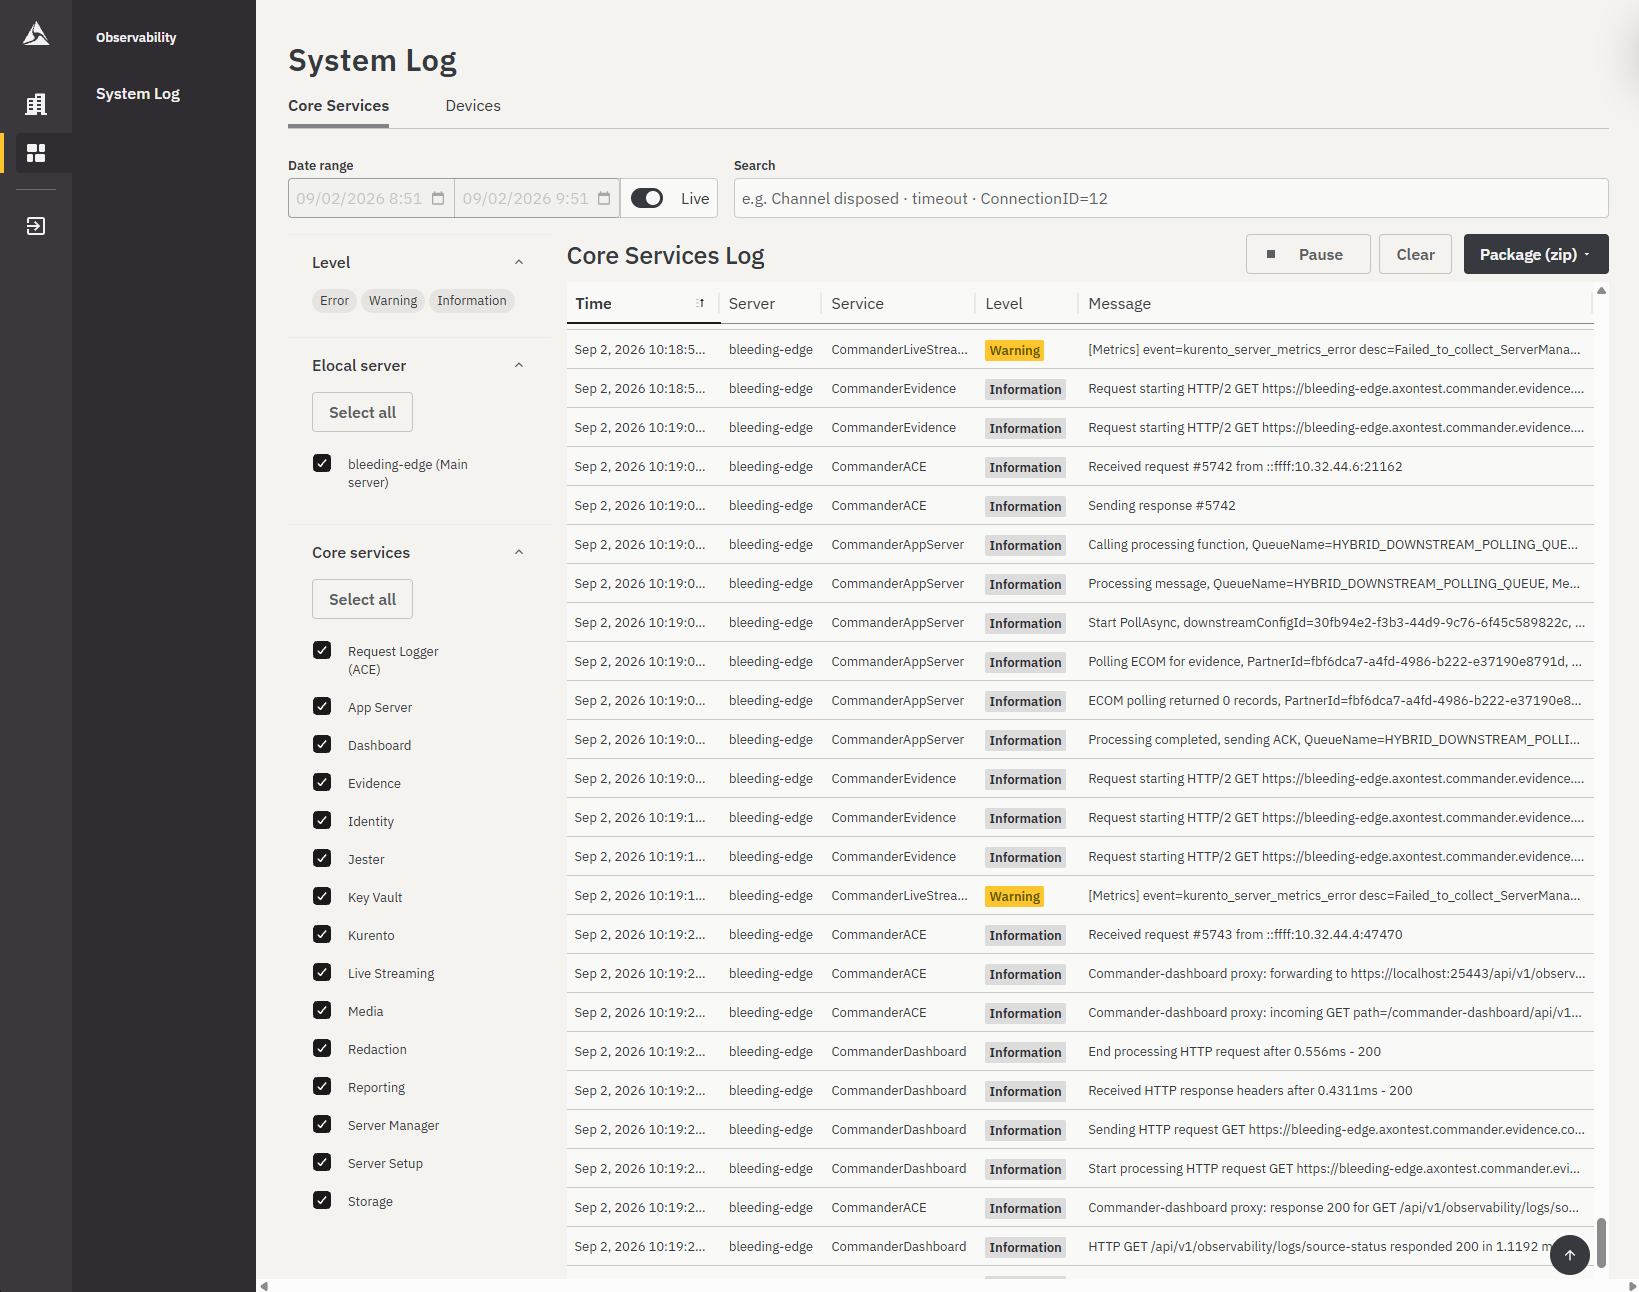Uncheck Server Manager checkbox
The height and width of the screenshot is (1292, 1639).
click(x=322, y=1124)
